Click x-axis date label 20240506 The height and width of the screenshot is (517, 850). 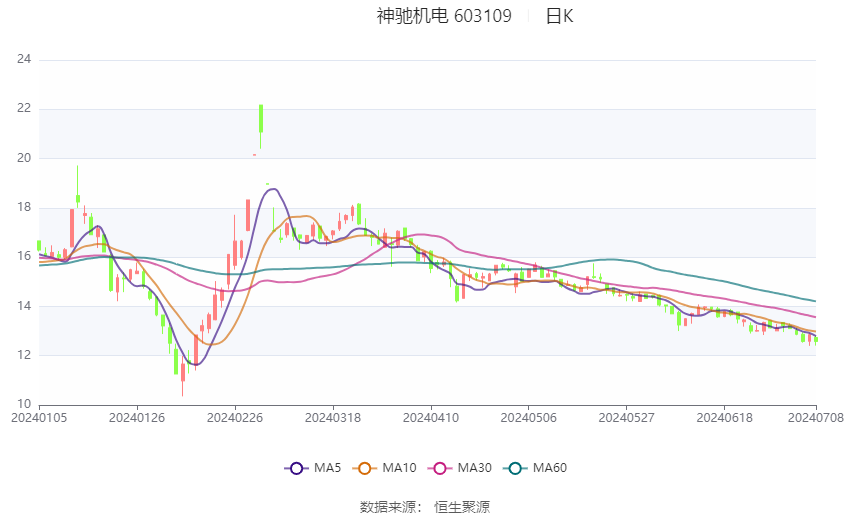(x=529, y=418)
